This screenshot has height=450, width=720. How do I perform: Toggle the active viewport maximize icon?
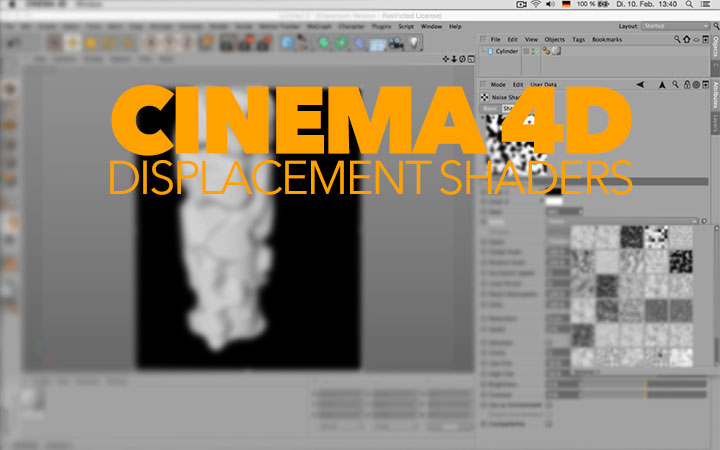[x=471, y=59]
